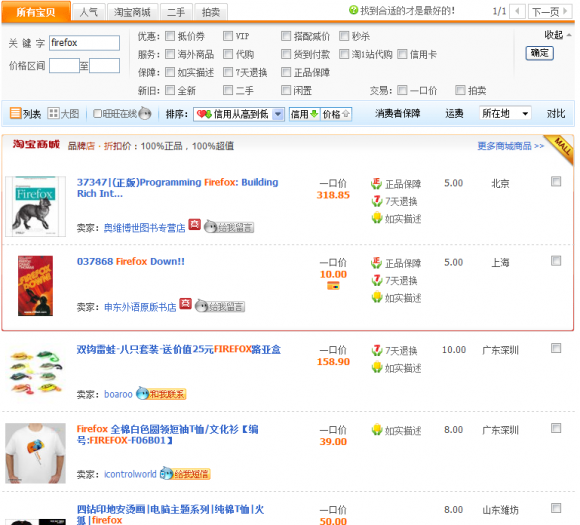Check the 海外商品 checkbox

click(x=170, y=54)
